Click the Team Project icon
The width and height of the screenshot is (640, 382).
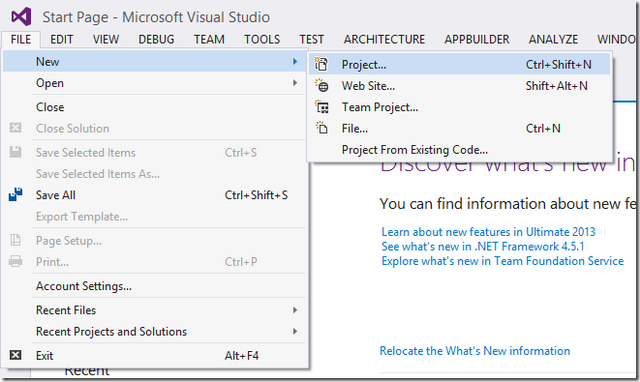click(322, 107)
